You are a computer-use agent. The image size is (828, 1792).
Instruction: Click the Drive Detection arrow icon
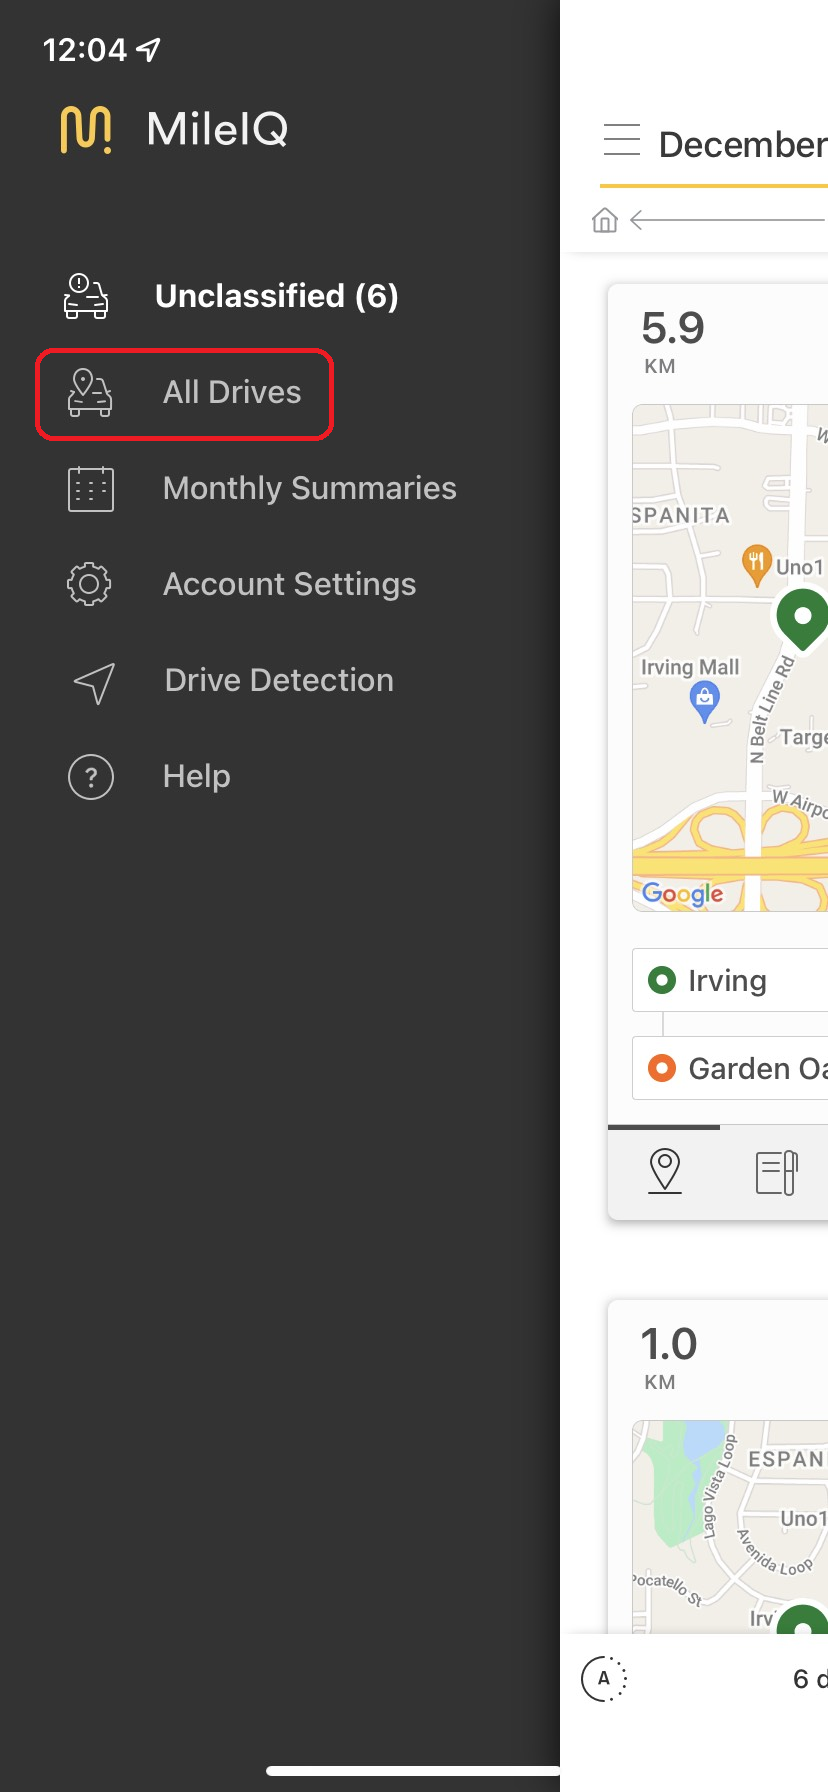pyautogui.click(x=94, y=683)
